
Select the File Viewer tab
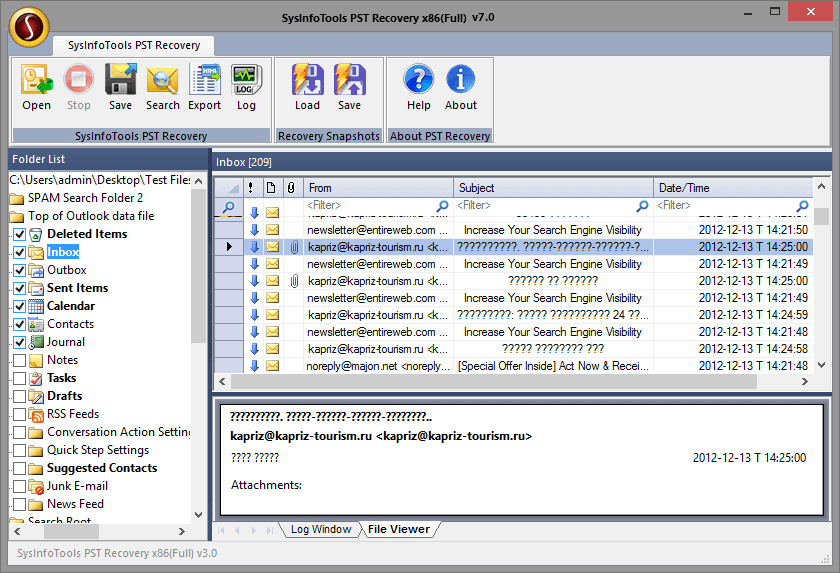[398, 529]
